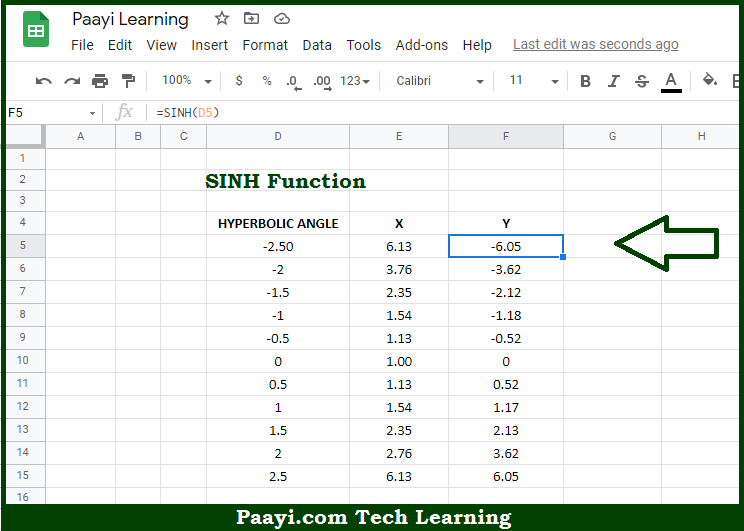The image size is (744, 531).
Task: Open the zoom 100% dropdown
Action: (186, 81)
